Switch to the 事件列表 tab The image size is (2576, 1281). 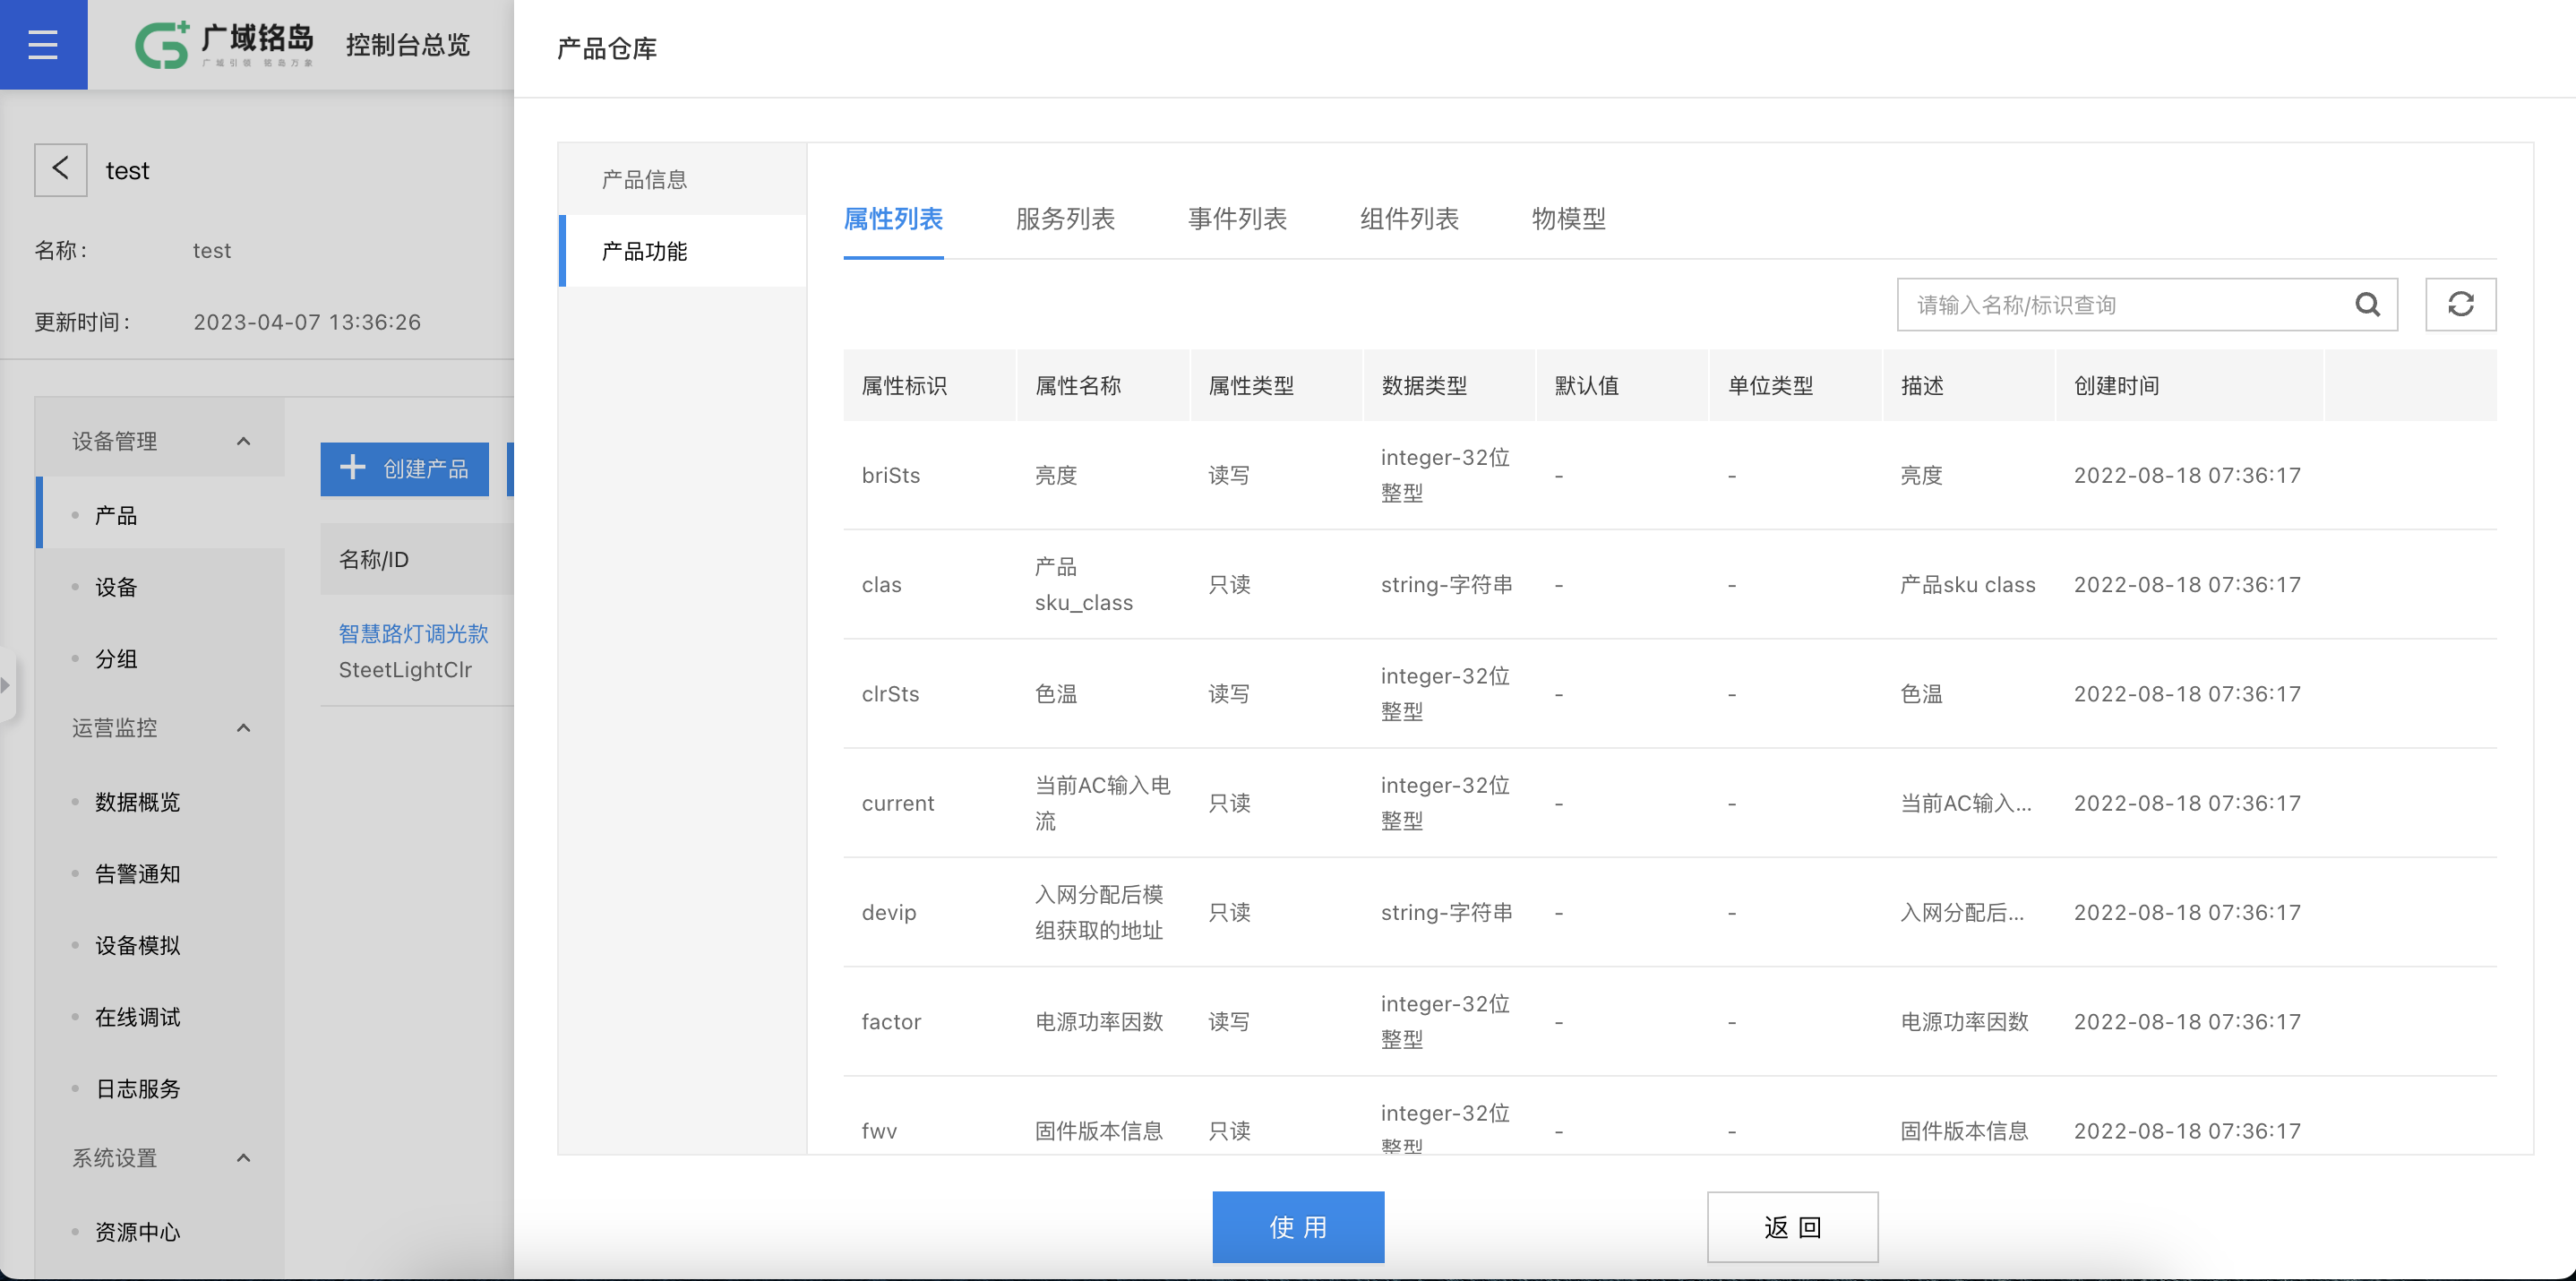[1237, 218]
